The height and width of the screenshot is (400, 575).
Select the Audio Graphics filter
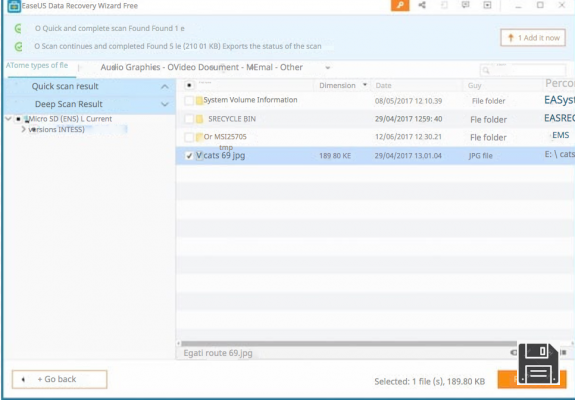[x=131, y=67]
